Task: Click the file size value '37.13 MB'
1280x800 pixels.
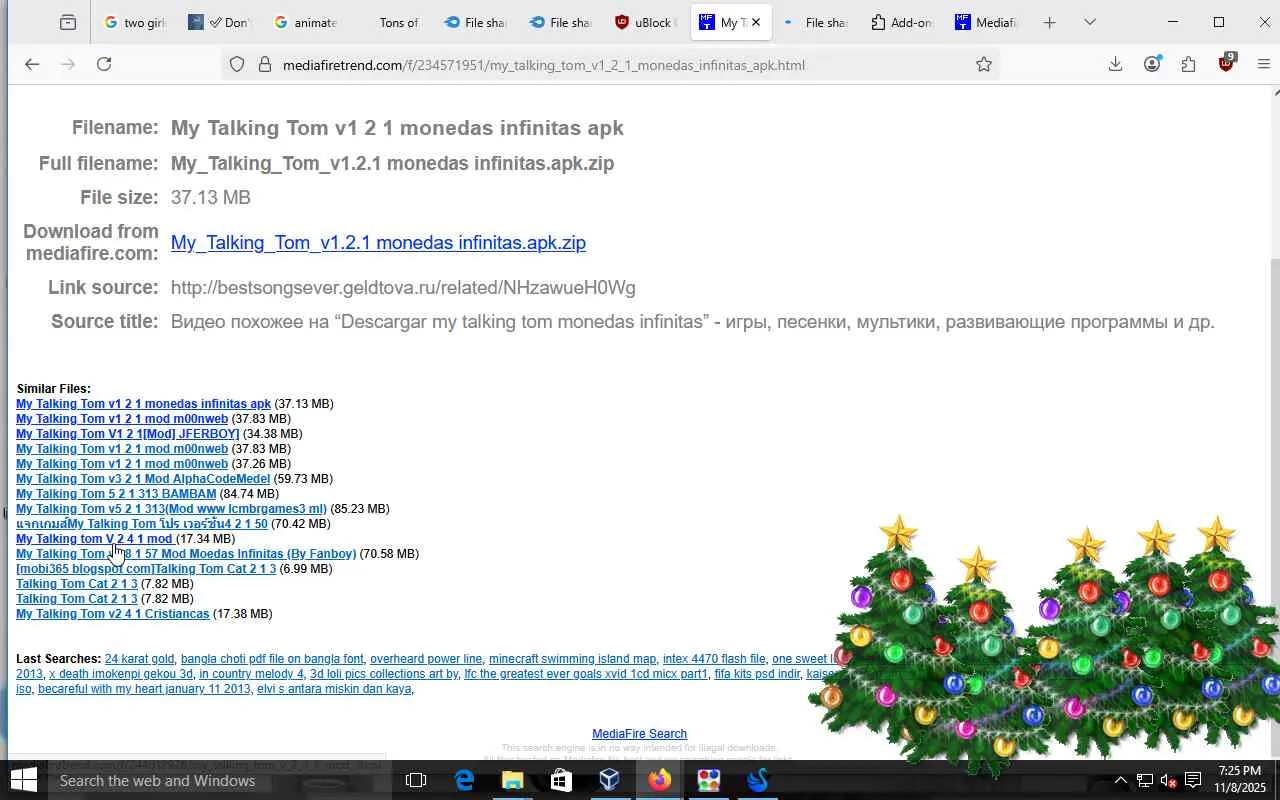Action: click(x=210, y=198)
